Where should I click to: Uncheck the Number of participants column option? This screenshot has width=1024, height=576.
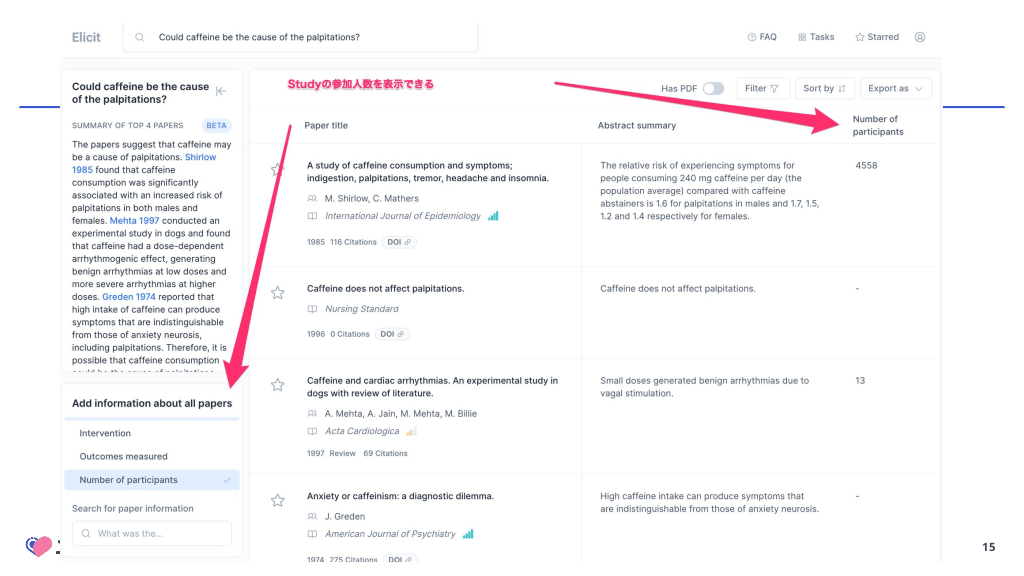151,480
